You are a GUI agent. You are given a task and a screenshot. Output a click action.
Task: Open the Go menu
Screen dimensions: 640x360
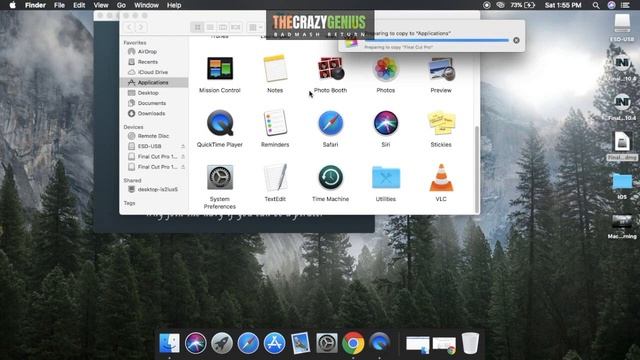point(121,5)
